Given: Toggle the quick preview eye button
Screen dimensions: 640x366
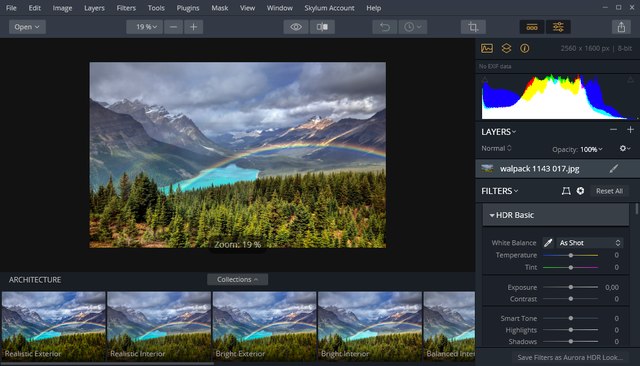Looking at the screenshot, I should (x=296, y=27).
